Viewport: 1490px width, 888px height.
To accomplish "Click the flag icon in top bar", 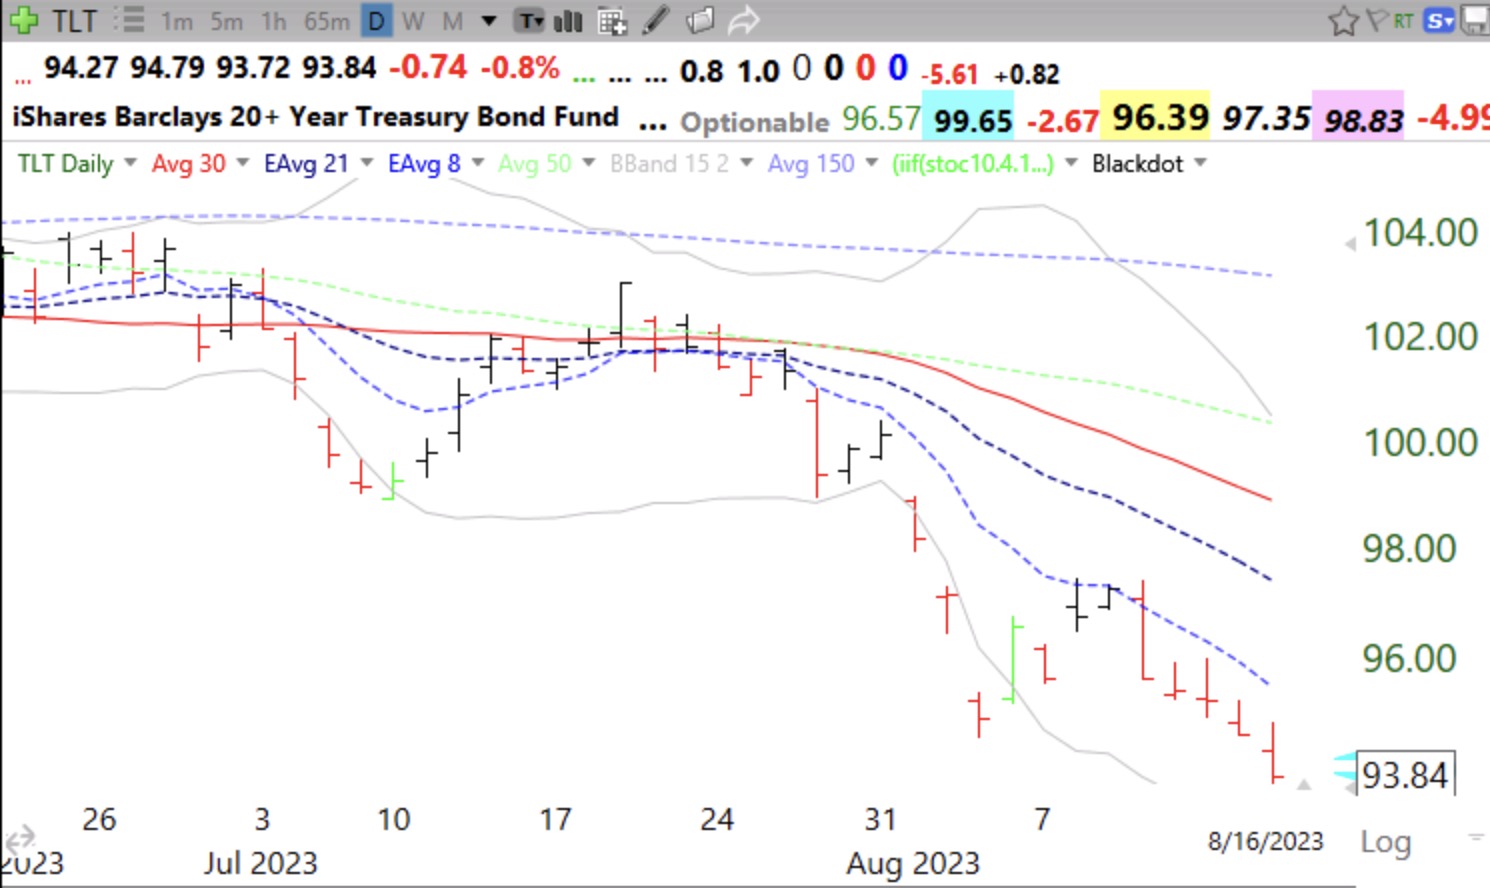I will click(x=1376, y=19).
